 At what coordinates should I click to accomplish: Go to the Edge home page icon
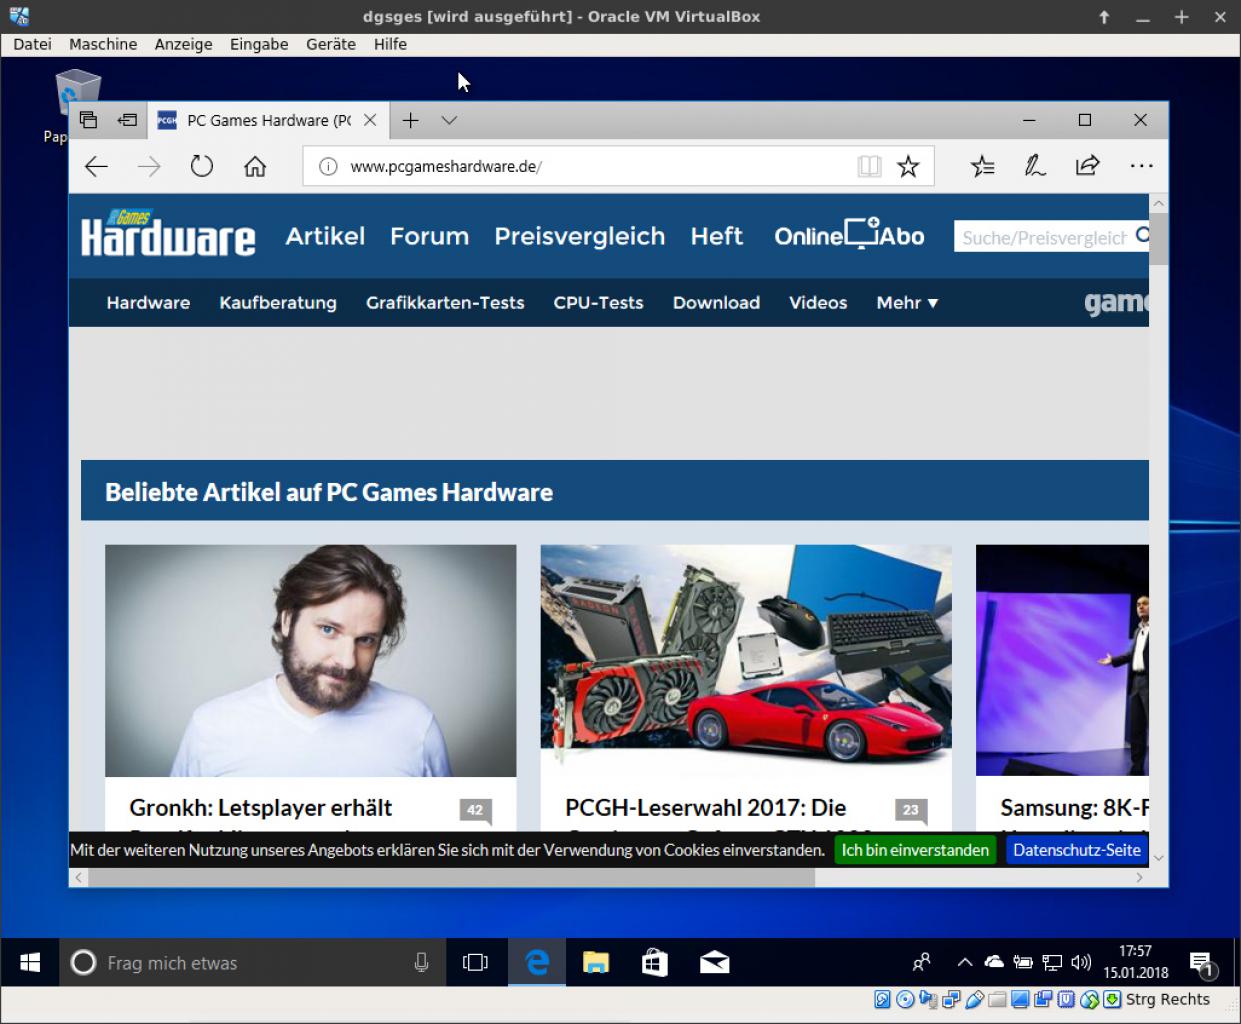pyautogui.click(x=255, y=167)
